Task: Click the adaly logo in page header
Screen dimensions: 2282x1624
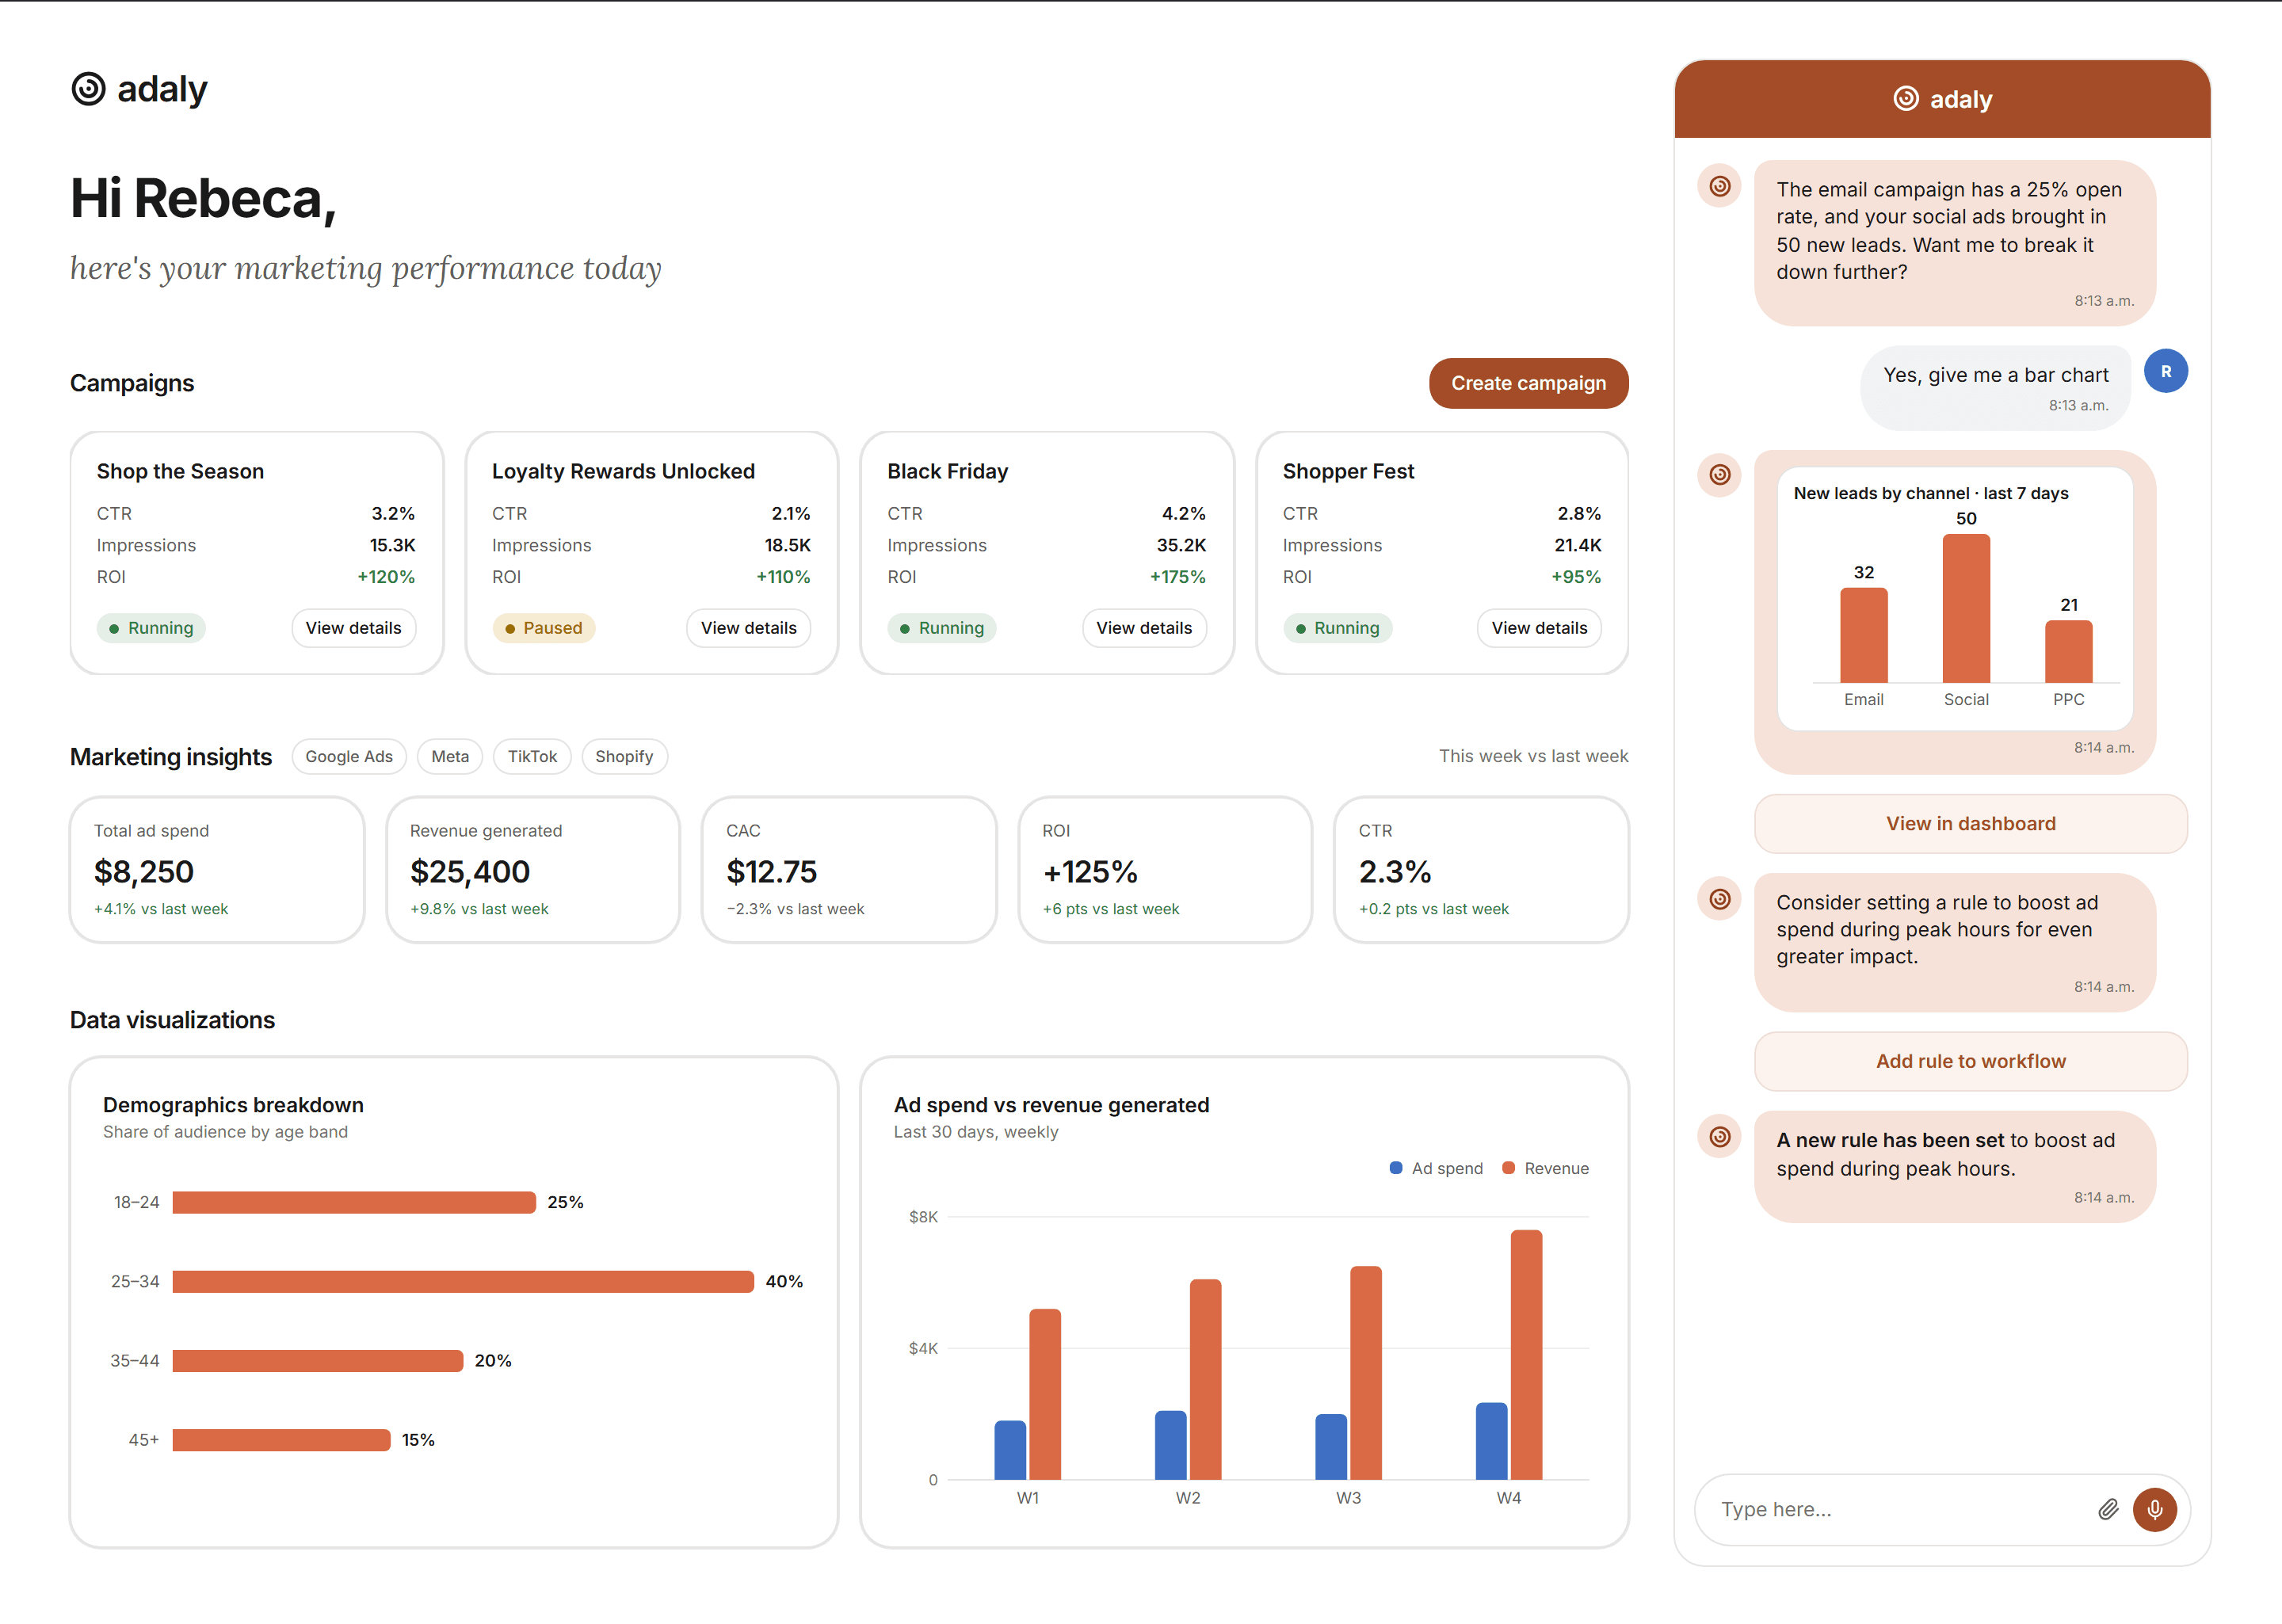Action: tap(139, 89)
